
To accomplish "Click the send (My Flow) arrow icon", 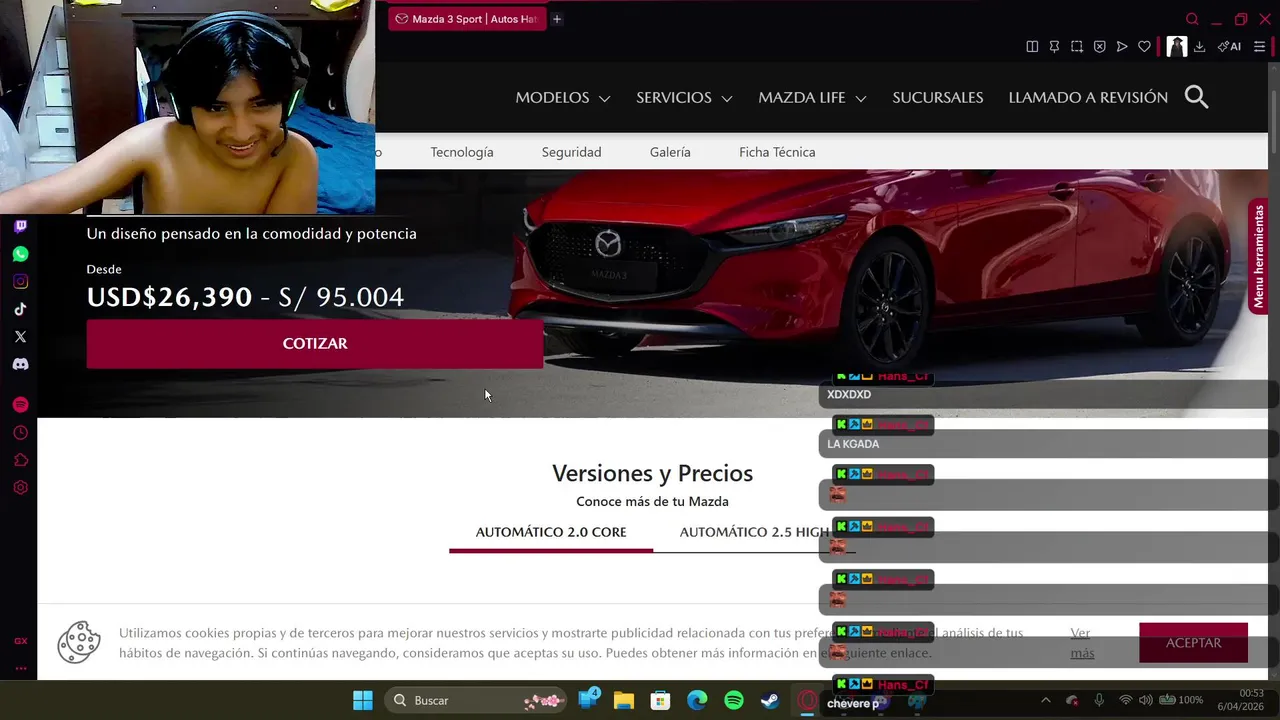I will [x=1122, y=46].
